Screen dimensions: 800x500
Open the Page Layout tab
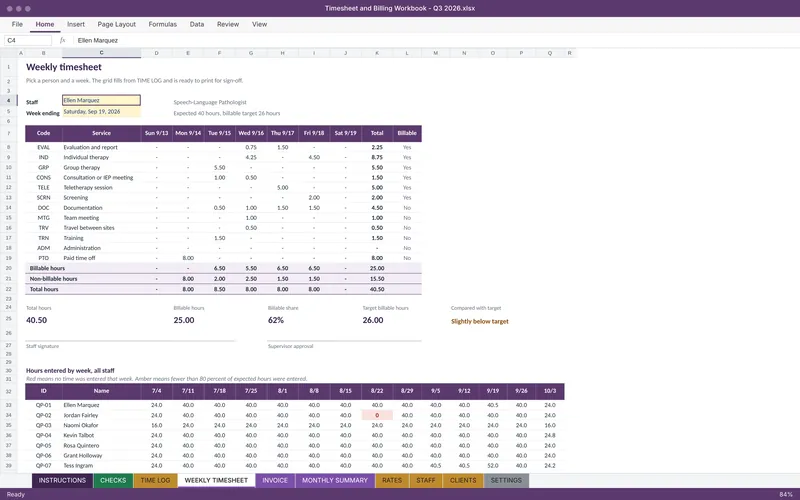[x=116, y=24]
